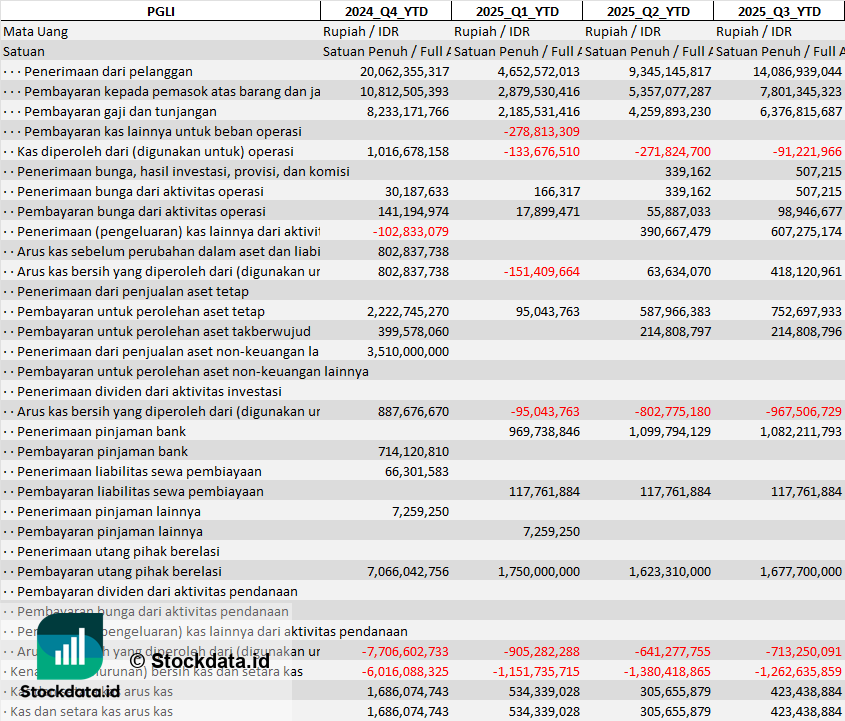Click Penerimaan utang pihak berelasi label
This screenshot has width=845, height=721.
click(x=118, y=551)
